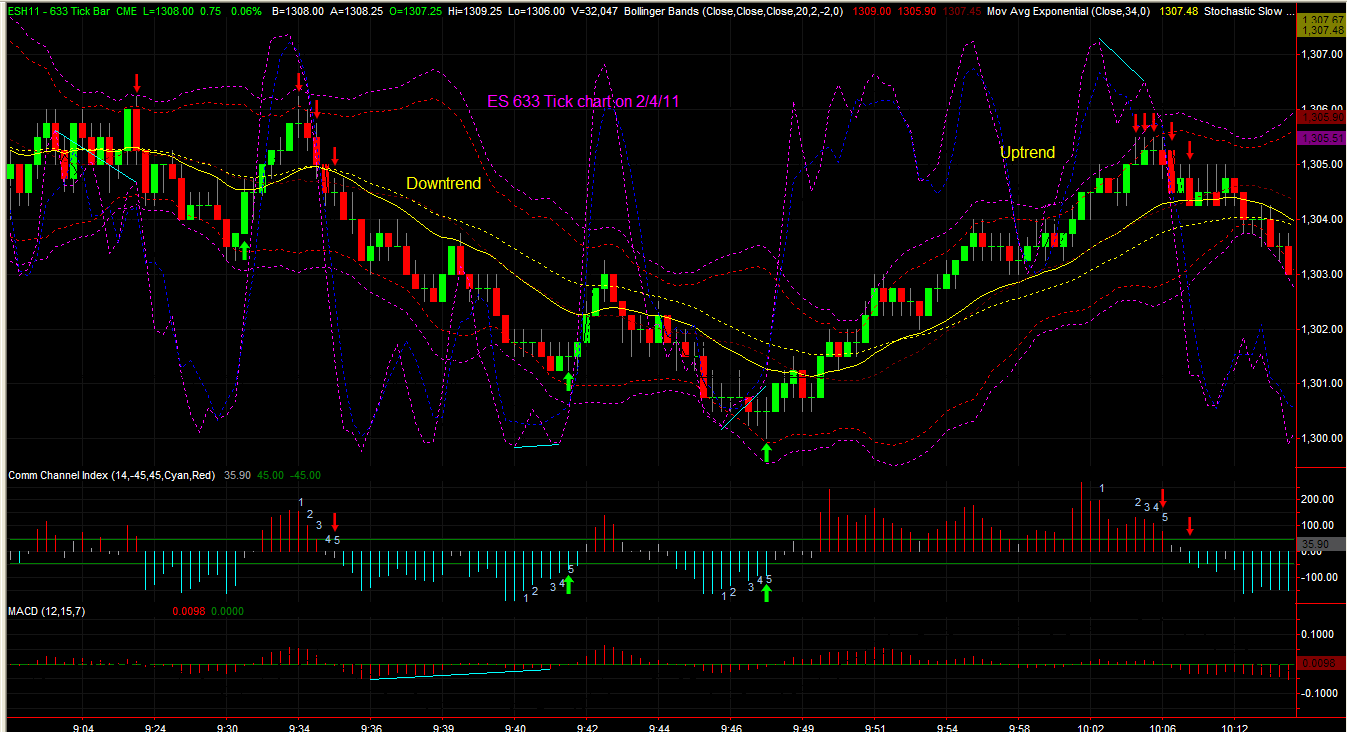The width and height of the screenshot is (1347, 732).
Task: Click the yellow 1307.48 moving average value
Action: 1176,11
